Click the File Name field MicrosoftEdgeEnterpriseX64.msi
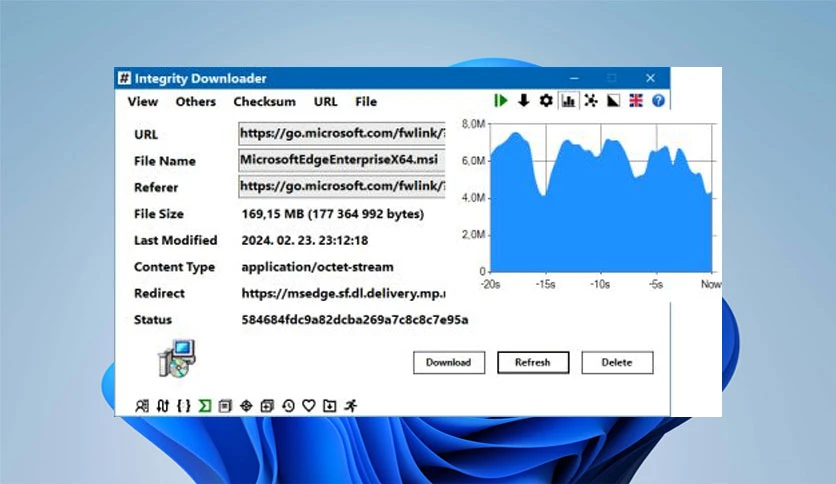Viewport: 836px width, 484px height. (342, 160)
